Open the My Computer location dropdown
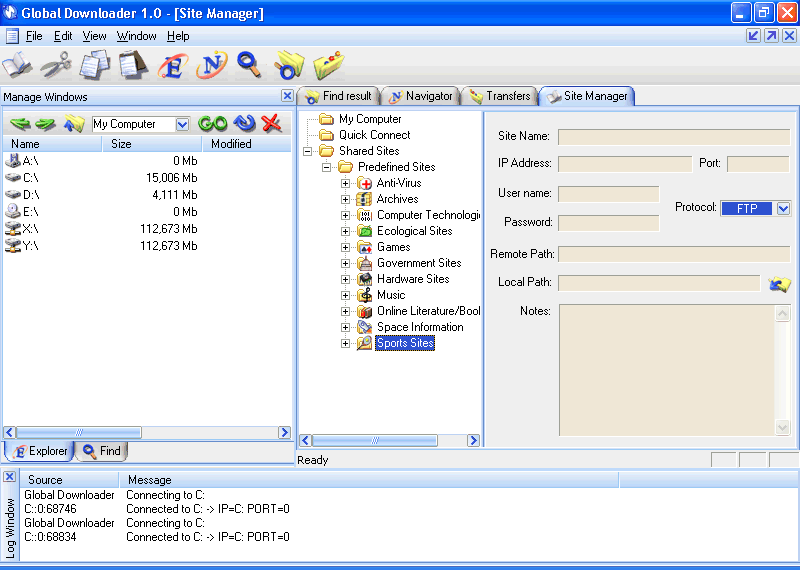The image size is (800, 570). pos(182,124)
